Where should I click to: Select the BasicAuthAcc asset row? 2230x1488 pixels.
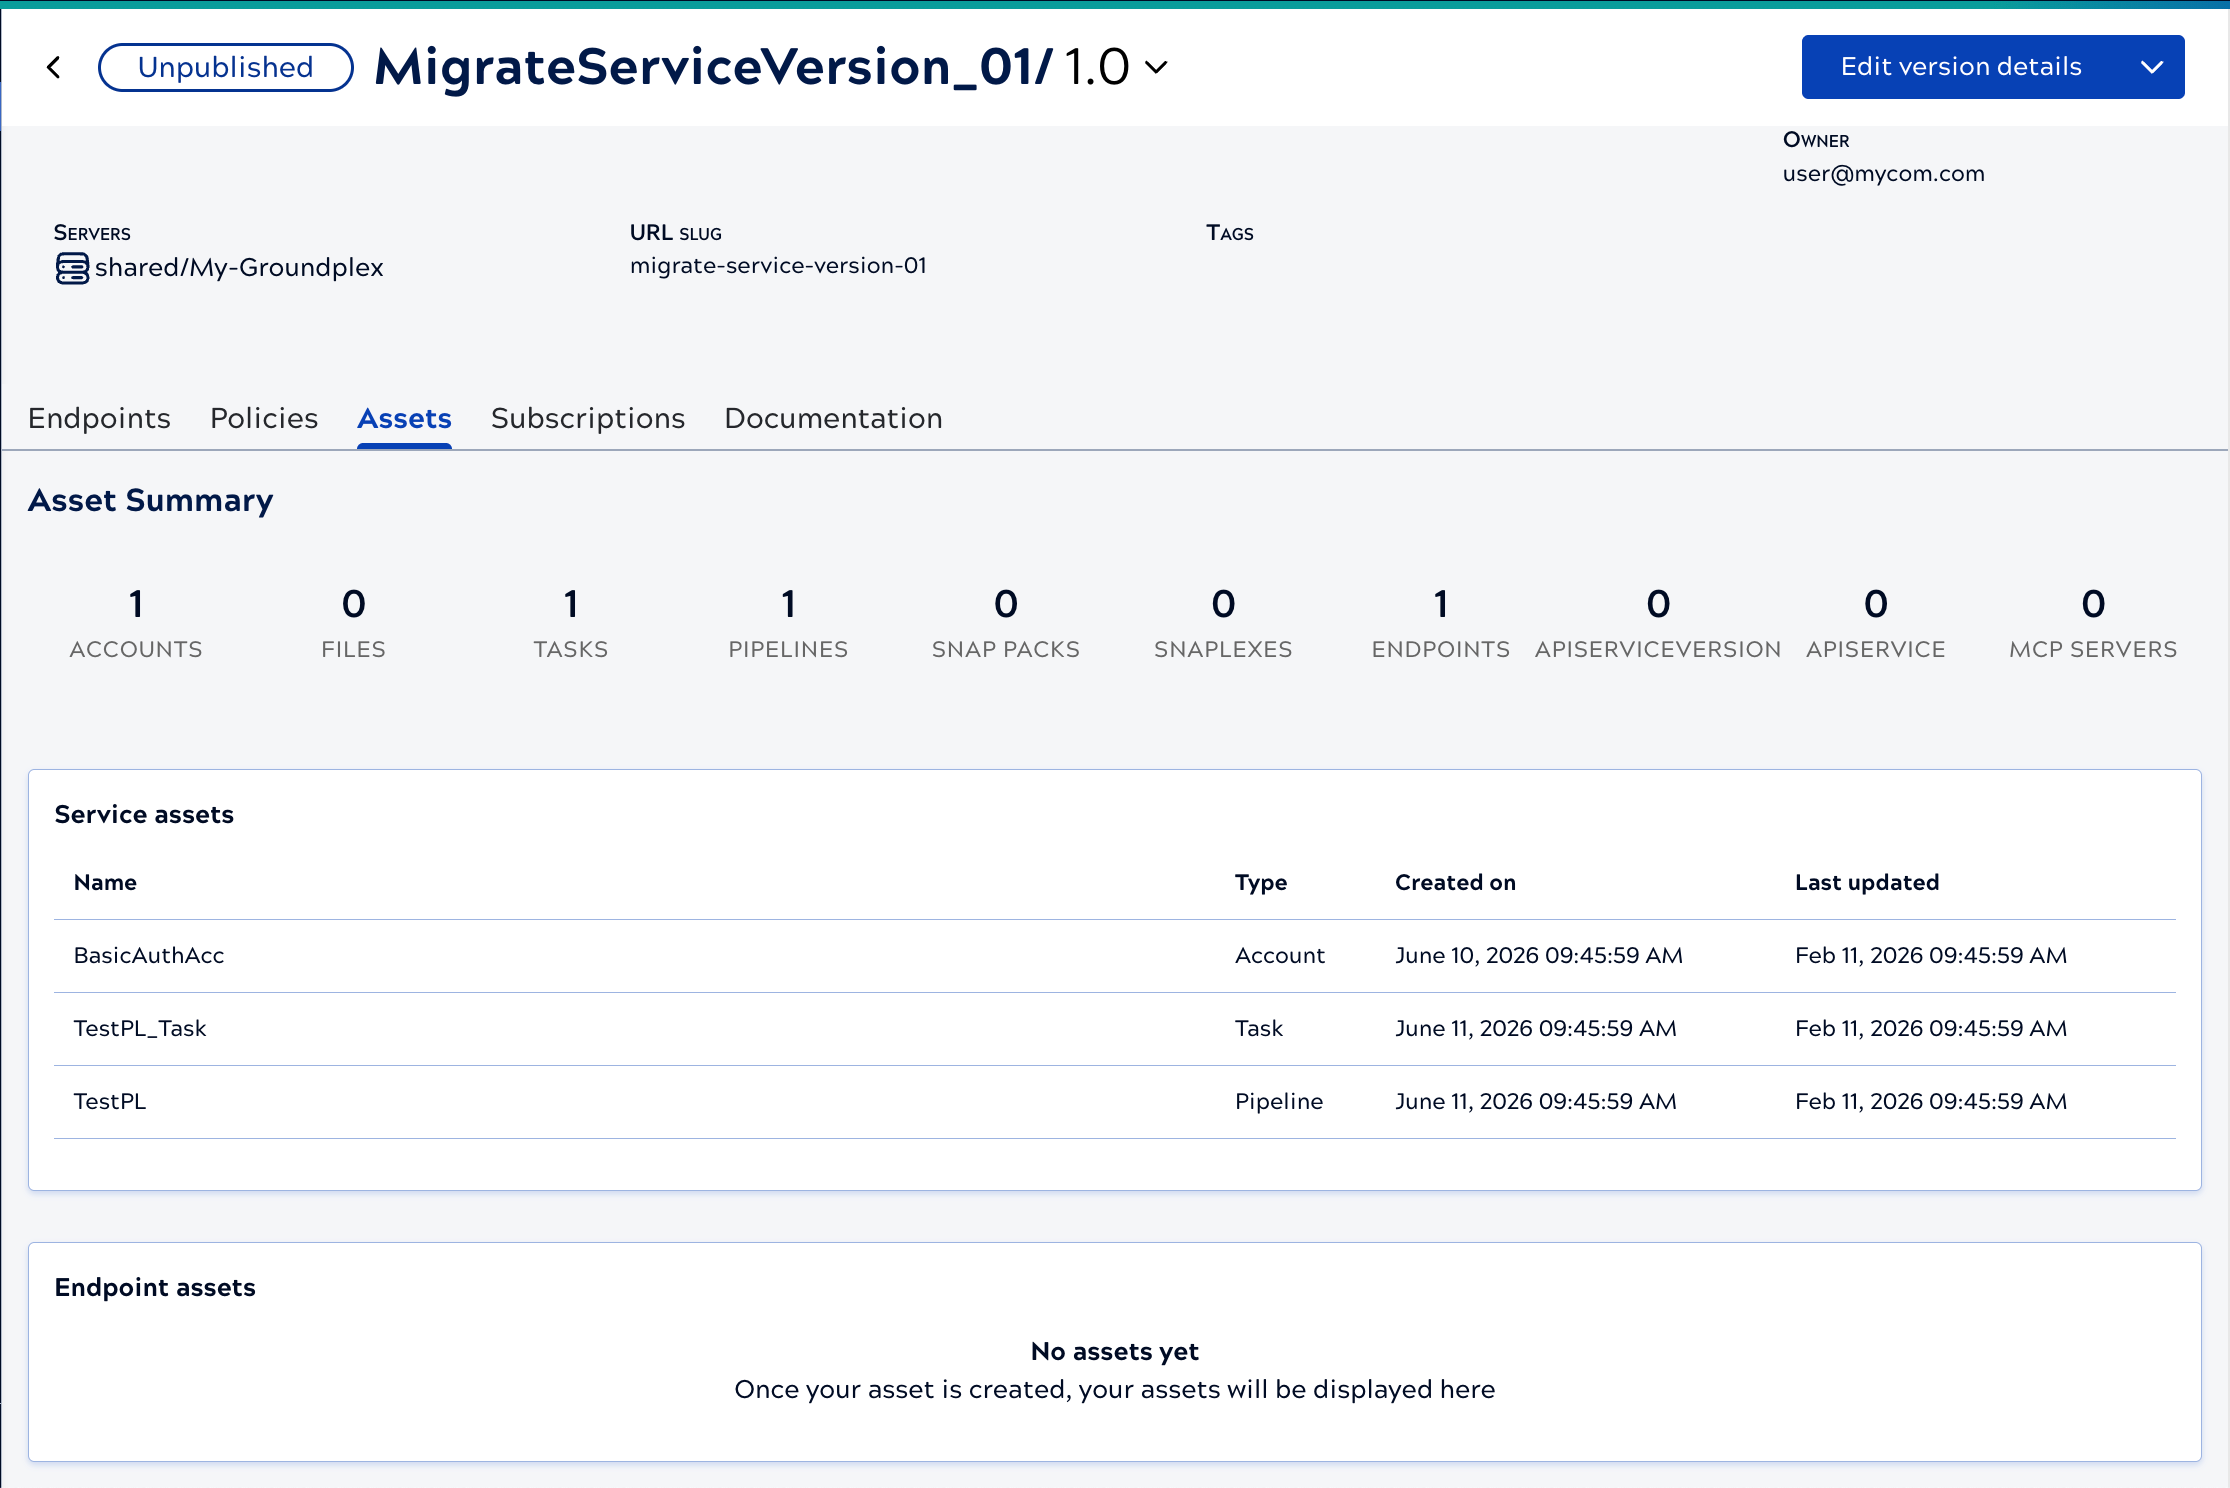tap(1115, 956)
